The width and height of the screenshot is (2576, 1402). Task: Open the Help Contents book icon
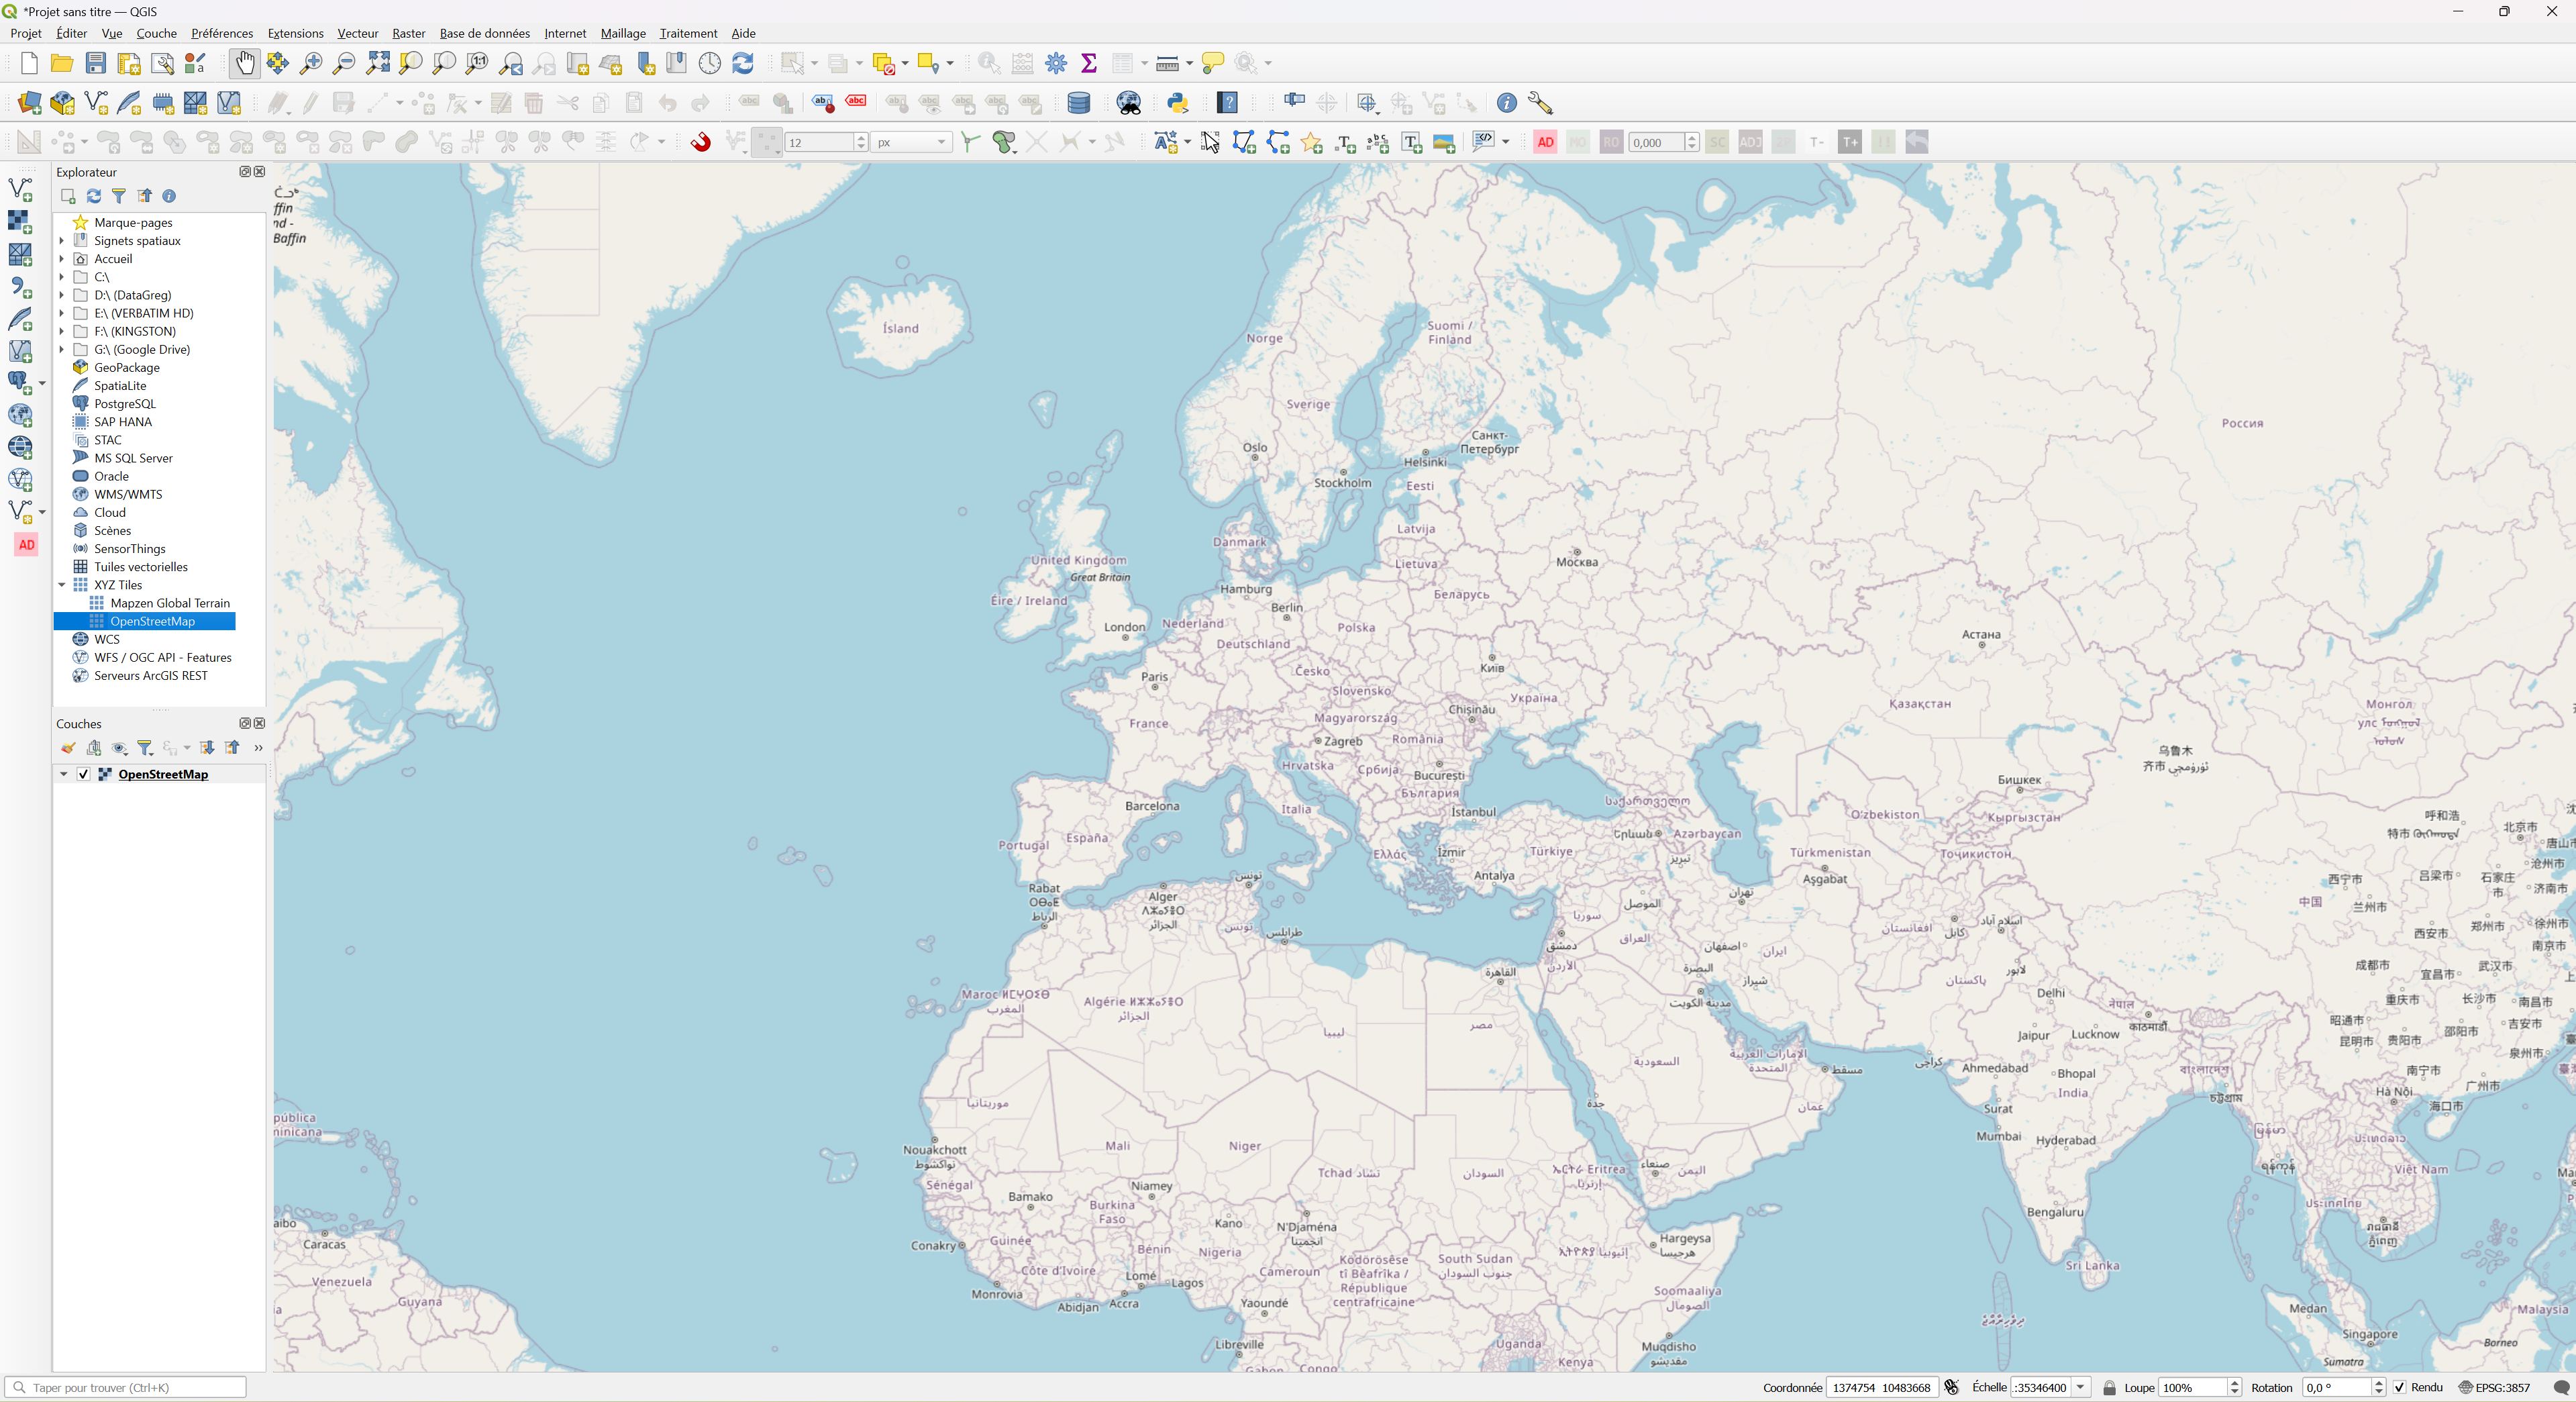click(x=1228, y=103)
